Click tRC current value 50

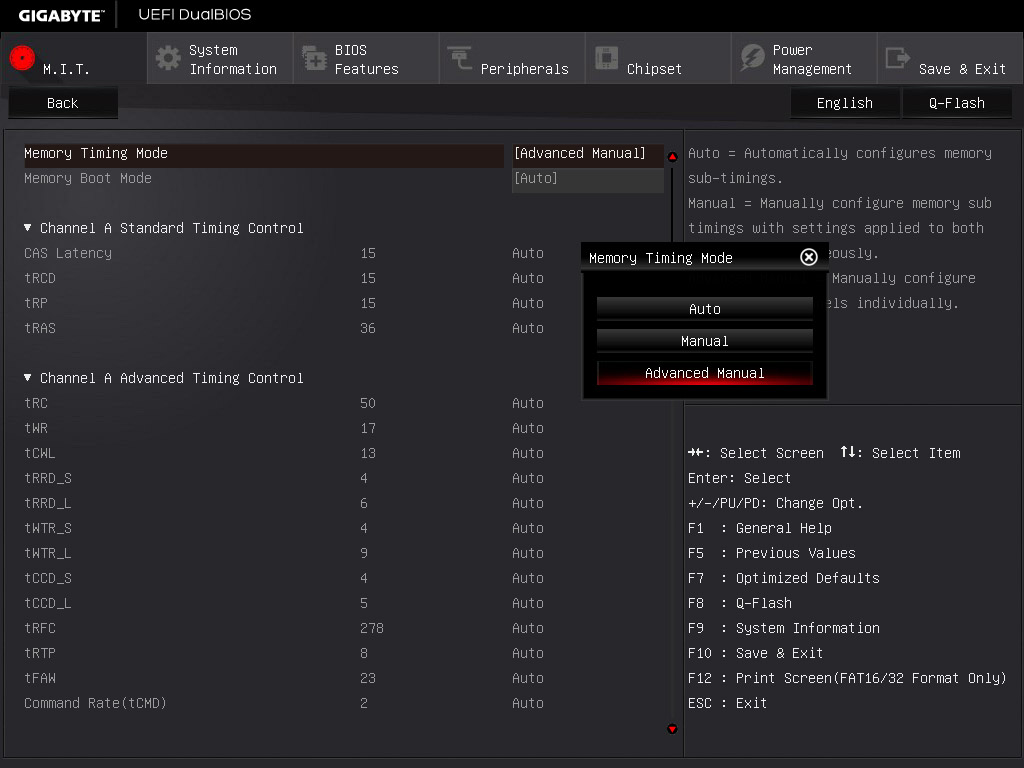368,403
